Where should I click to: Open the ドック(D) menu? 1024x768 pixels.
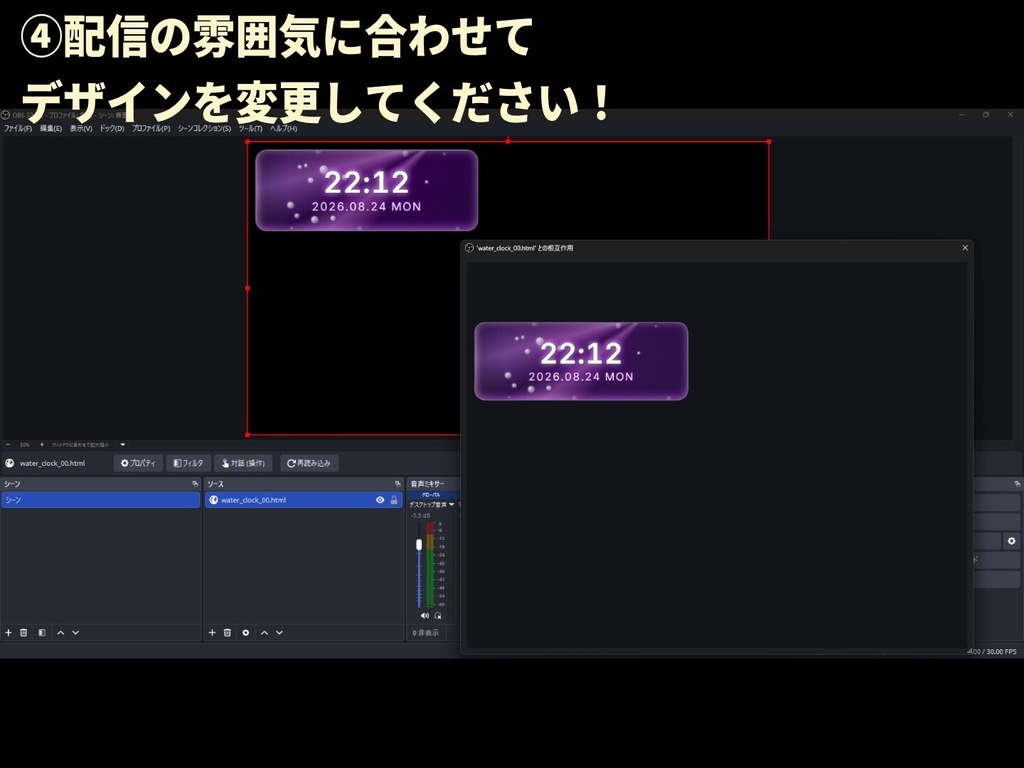[x=112, y=129]
